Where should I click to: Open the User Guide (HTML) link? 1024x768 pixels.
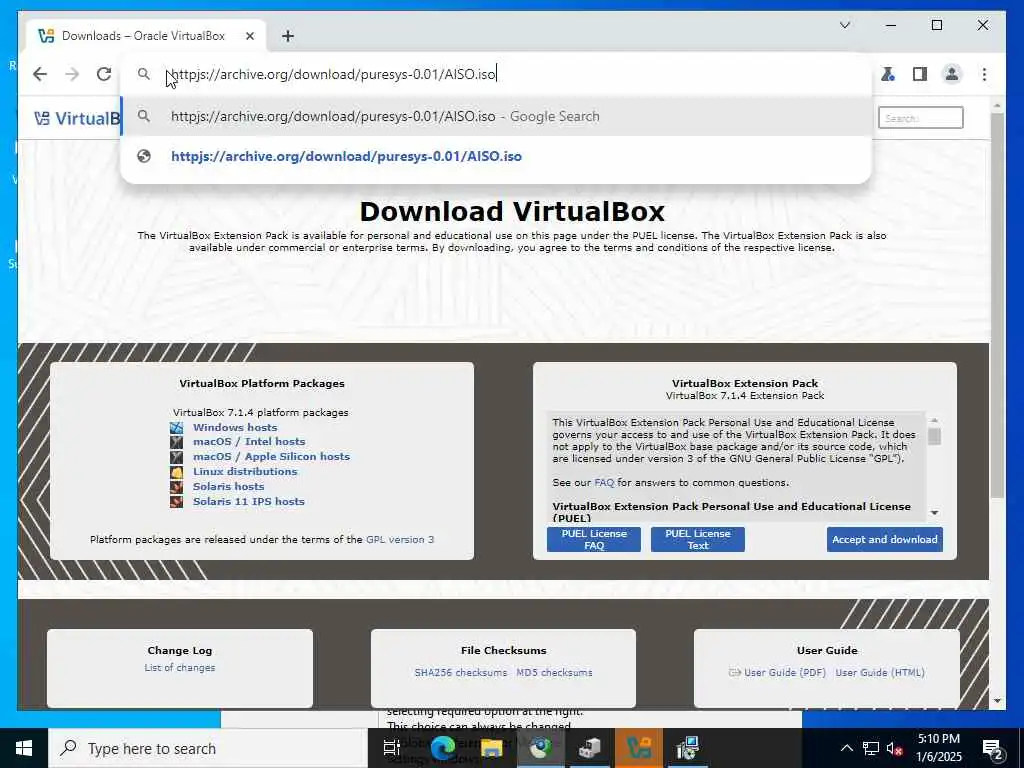(880, 673)
